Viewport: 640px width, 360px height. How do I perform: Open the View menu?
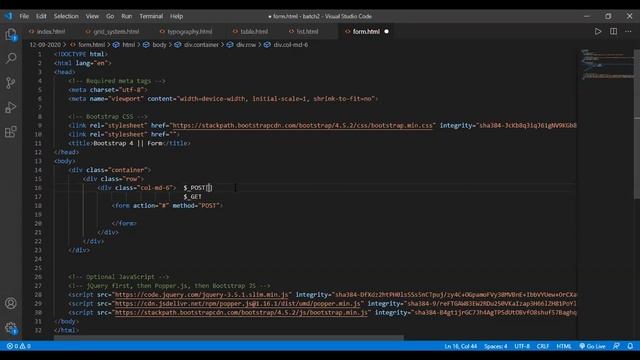tap(92, 16)
